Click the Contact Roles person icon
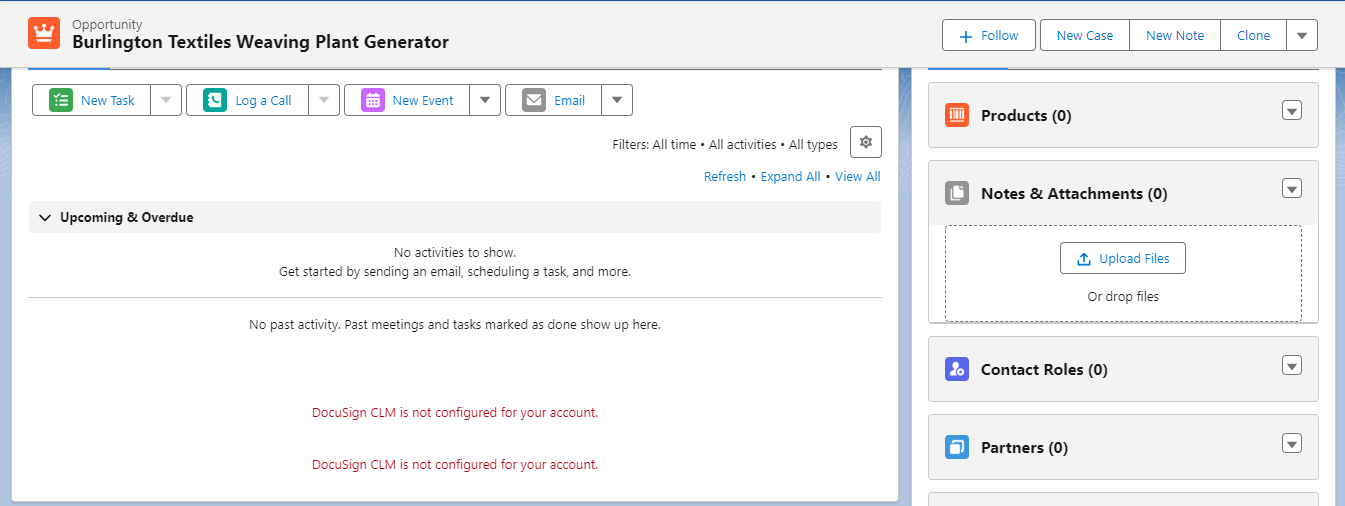 tap(957, 369)
